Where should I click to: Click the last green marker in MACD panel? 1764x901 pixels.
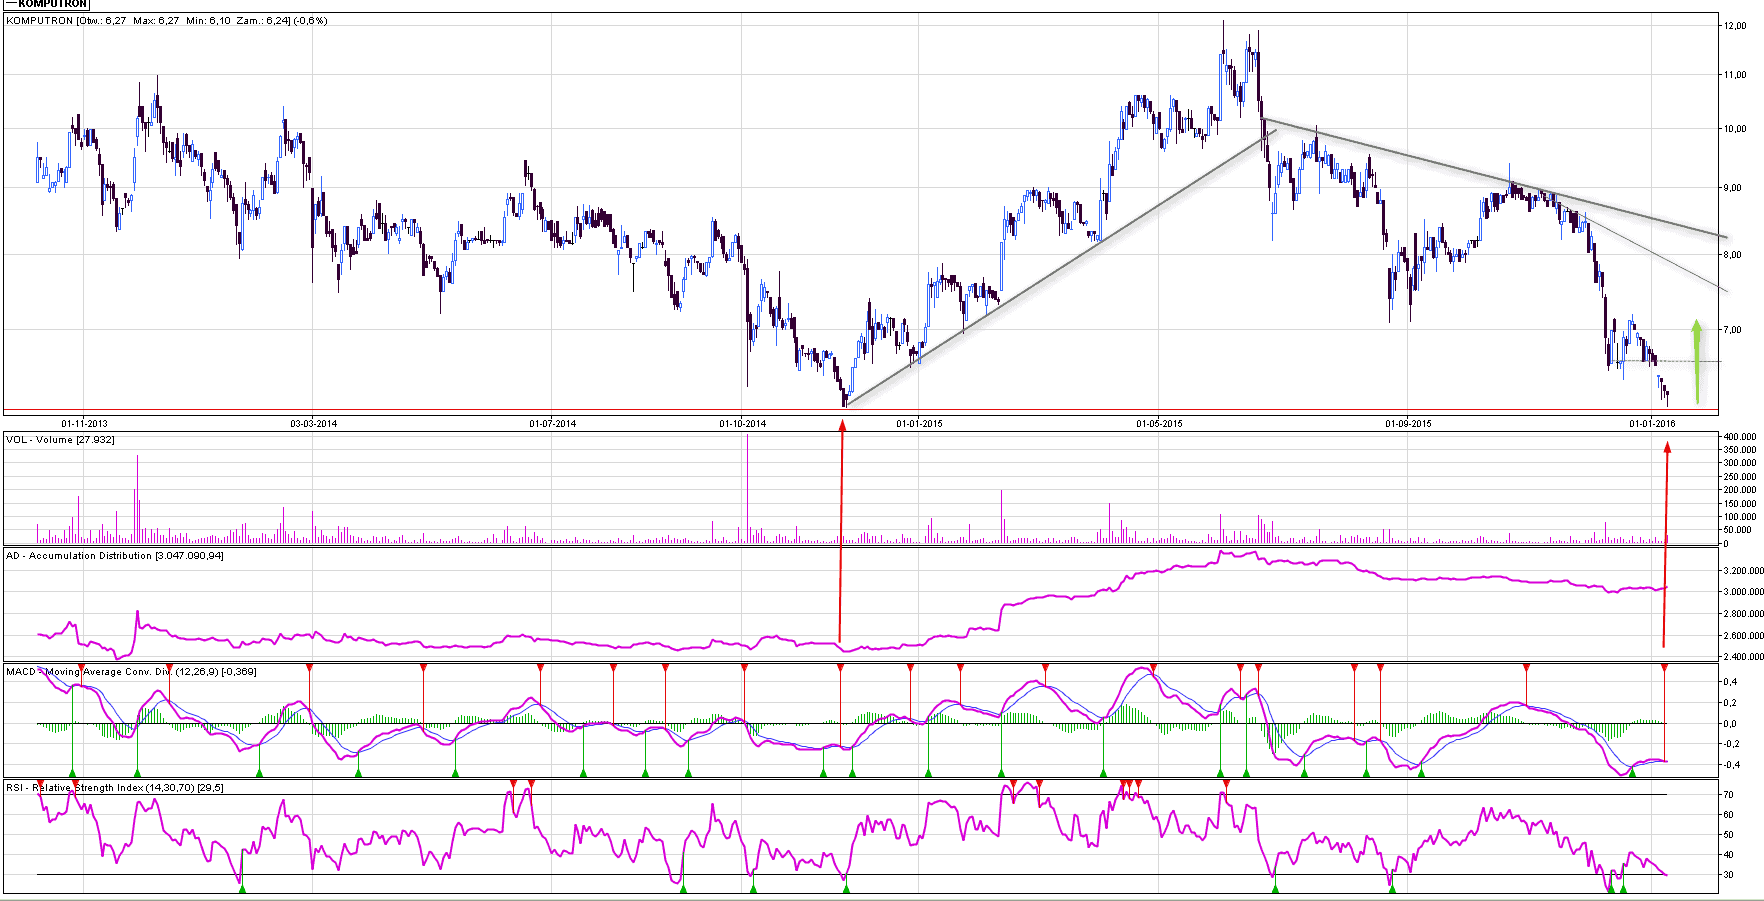point(1632,772)
